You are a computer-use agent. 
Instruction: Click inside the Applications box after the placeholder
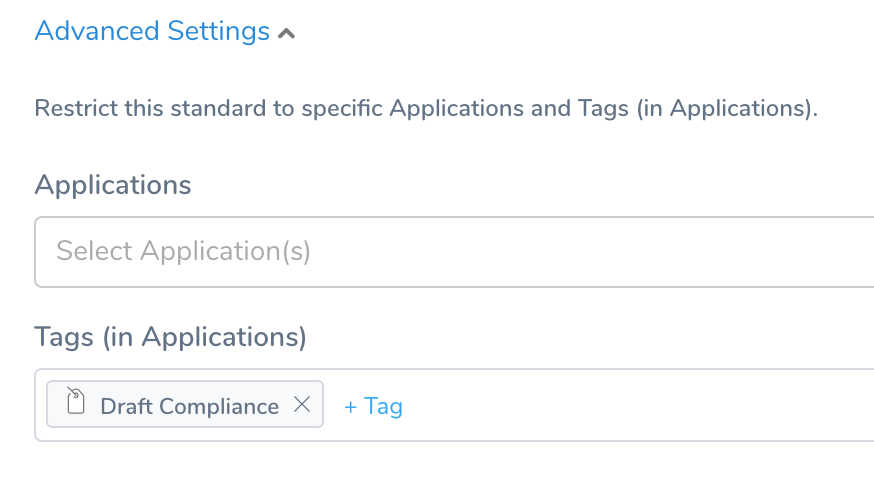591,252
